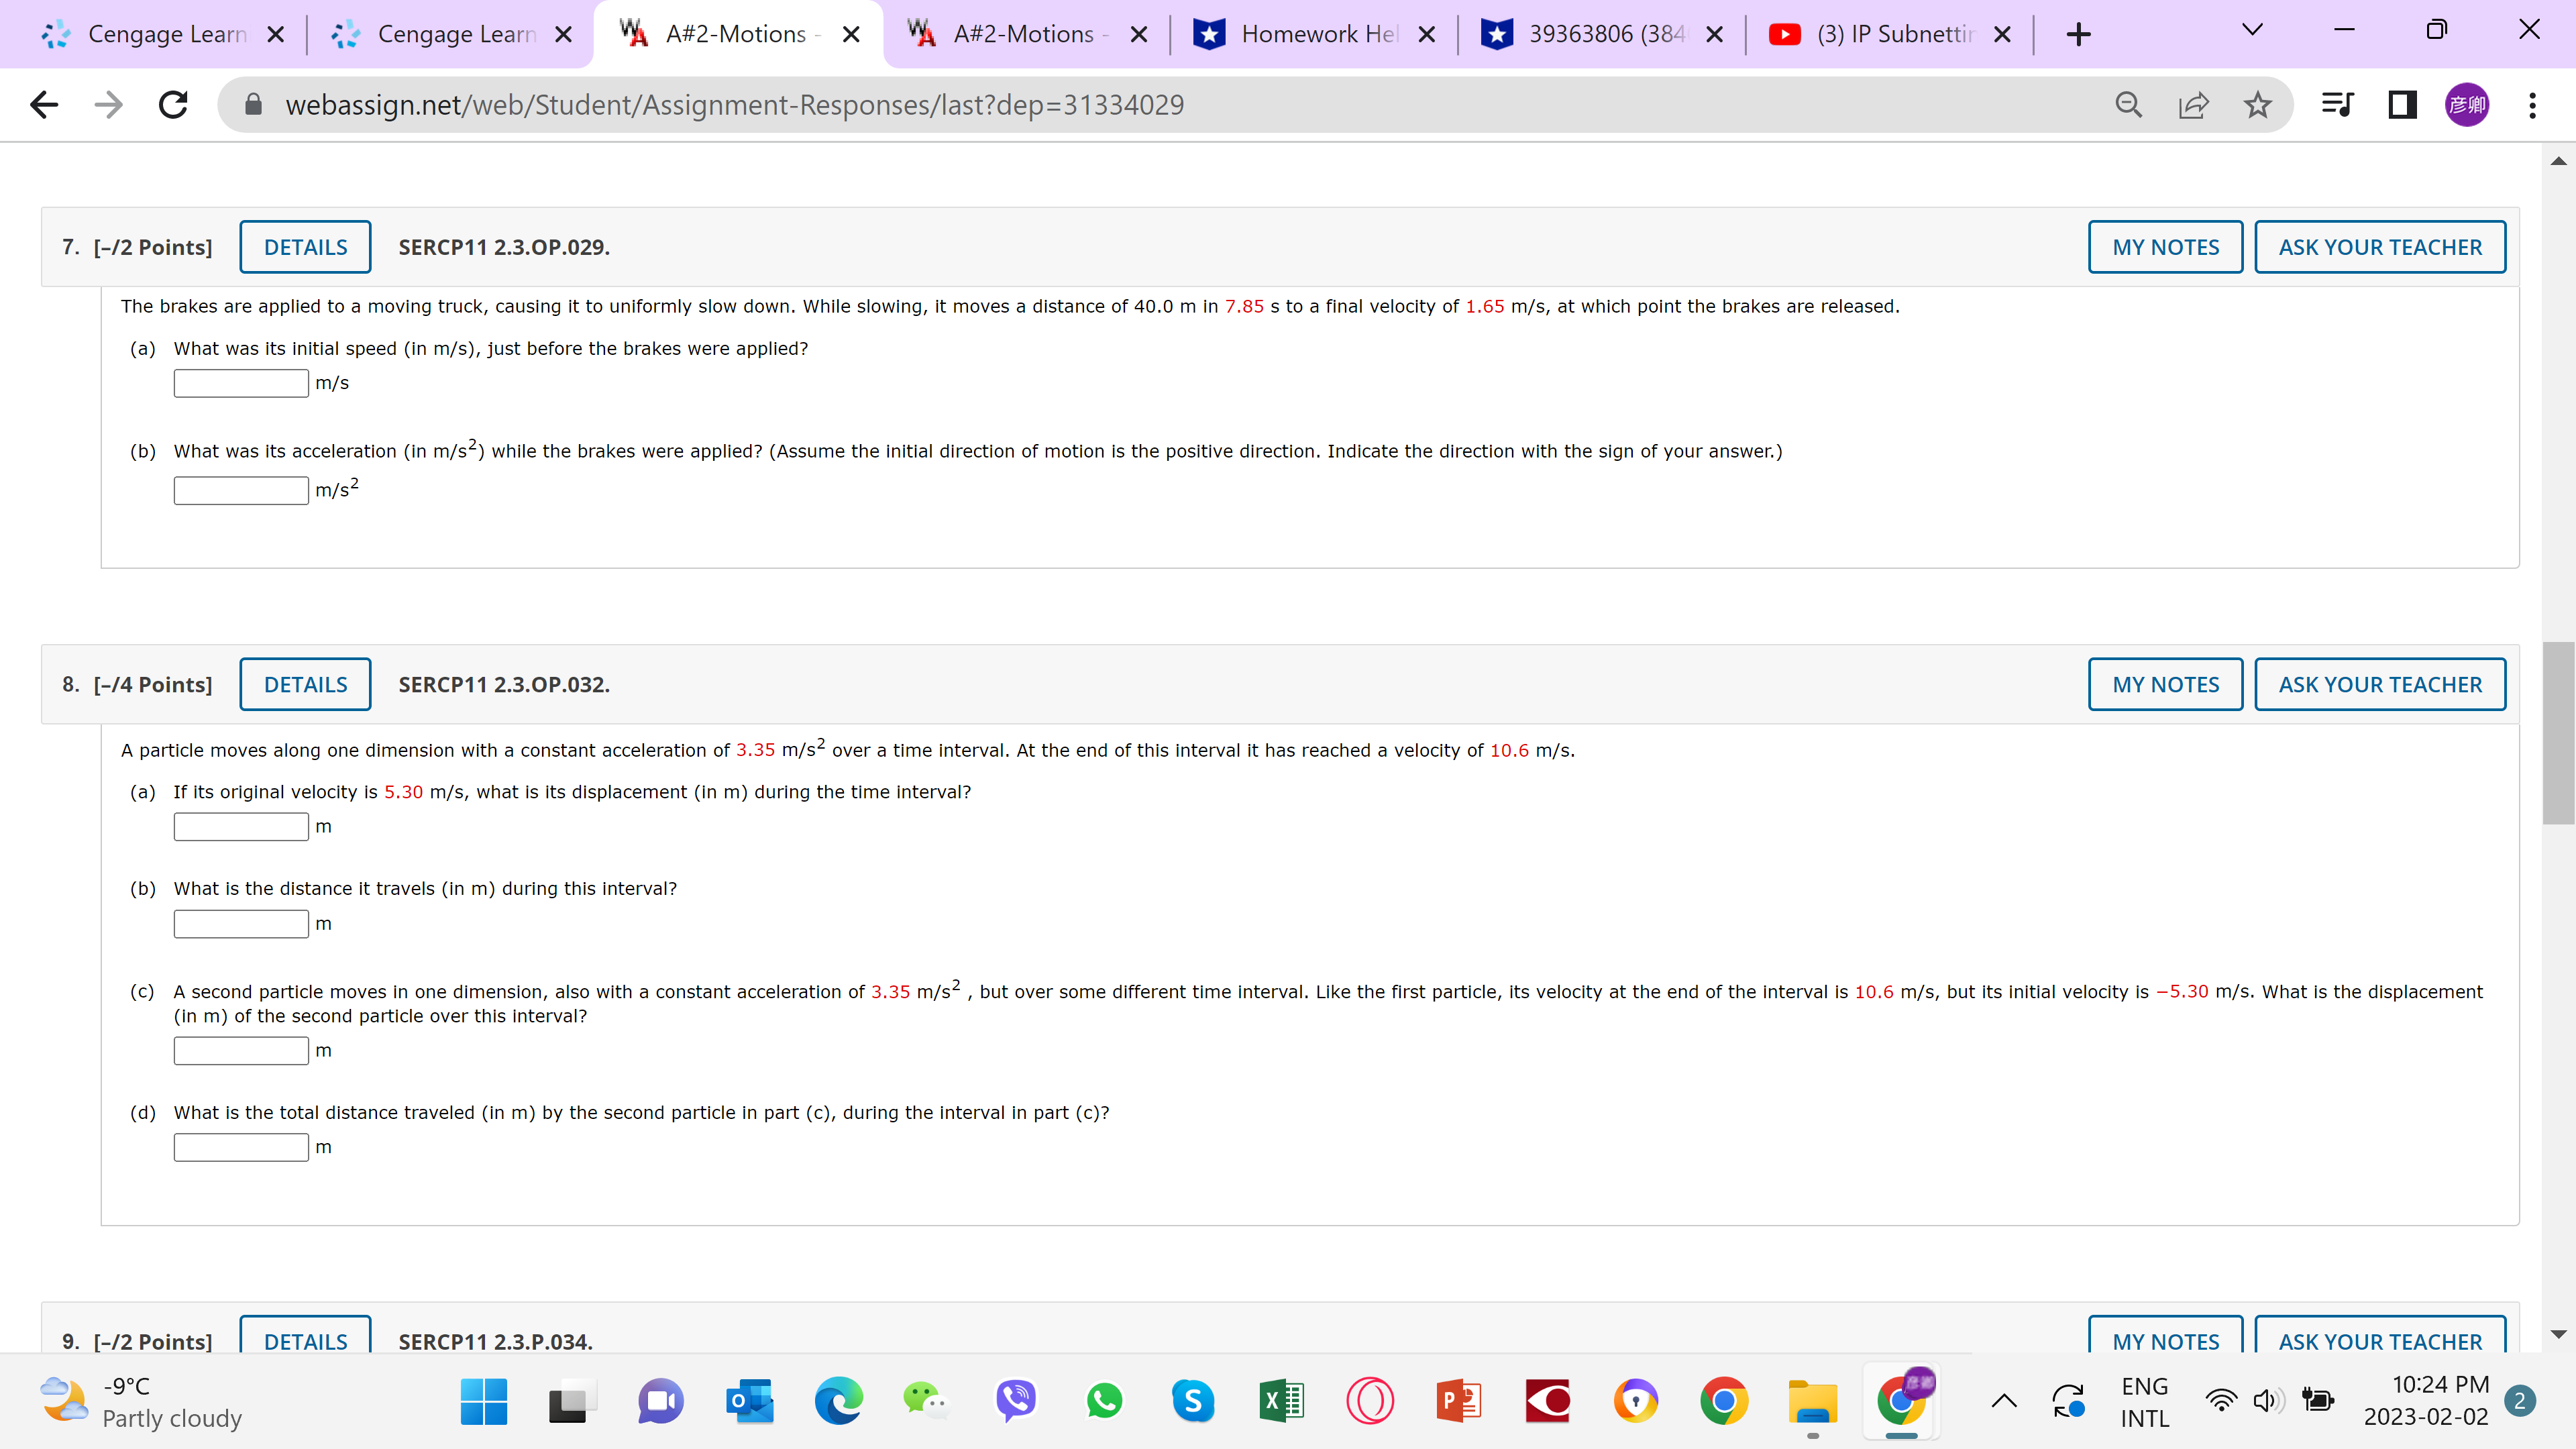Switch to the Homework Help tab
2576x1449 pixels.
click(x=1300, y=33)
